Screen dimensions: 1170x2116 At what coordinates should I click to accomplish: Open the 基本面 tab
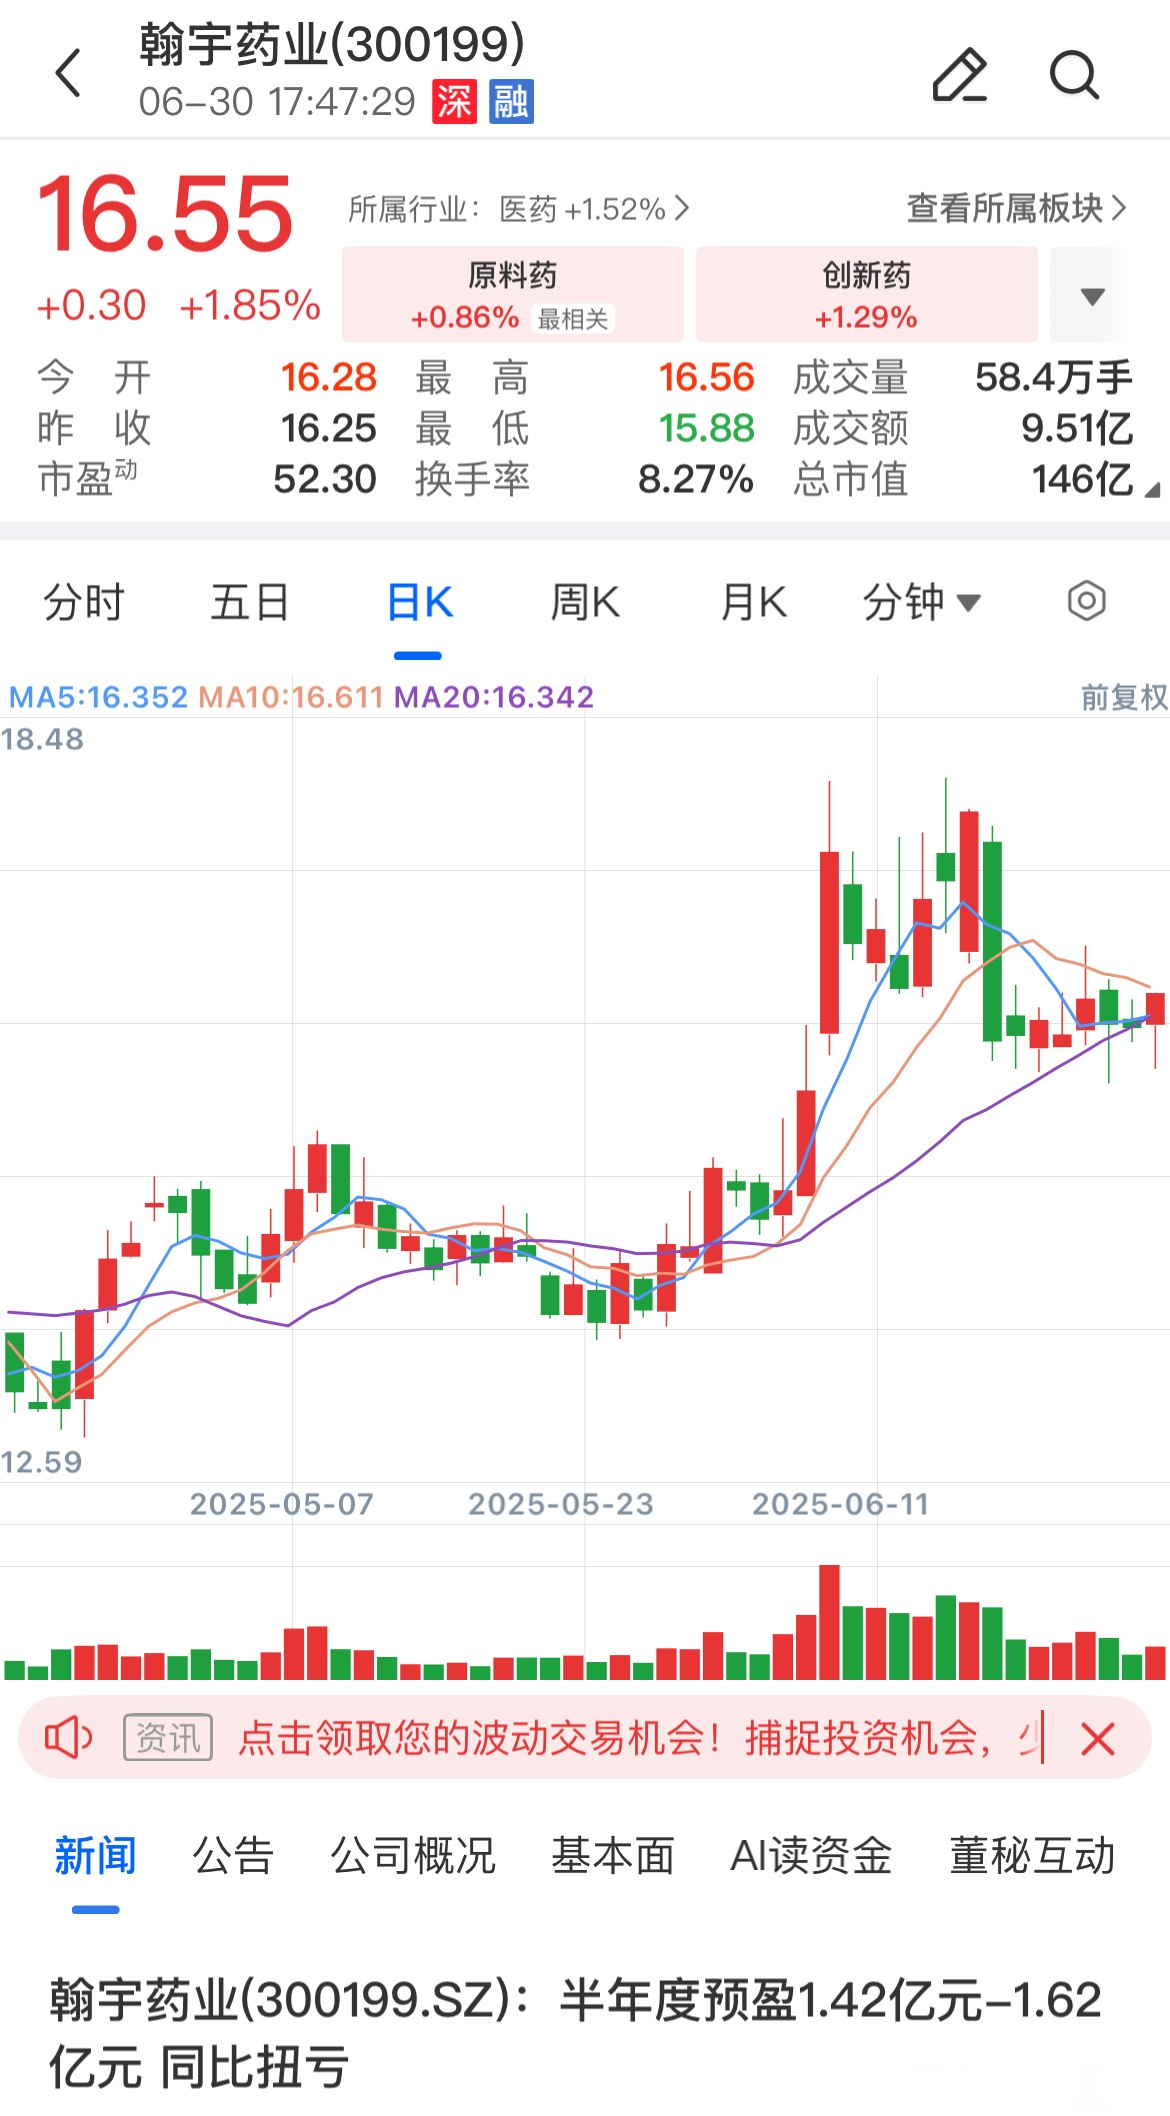tap(613, 1856)
